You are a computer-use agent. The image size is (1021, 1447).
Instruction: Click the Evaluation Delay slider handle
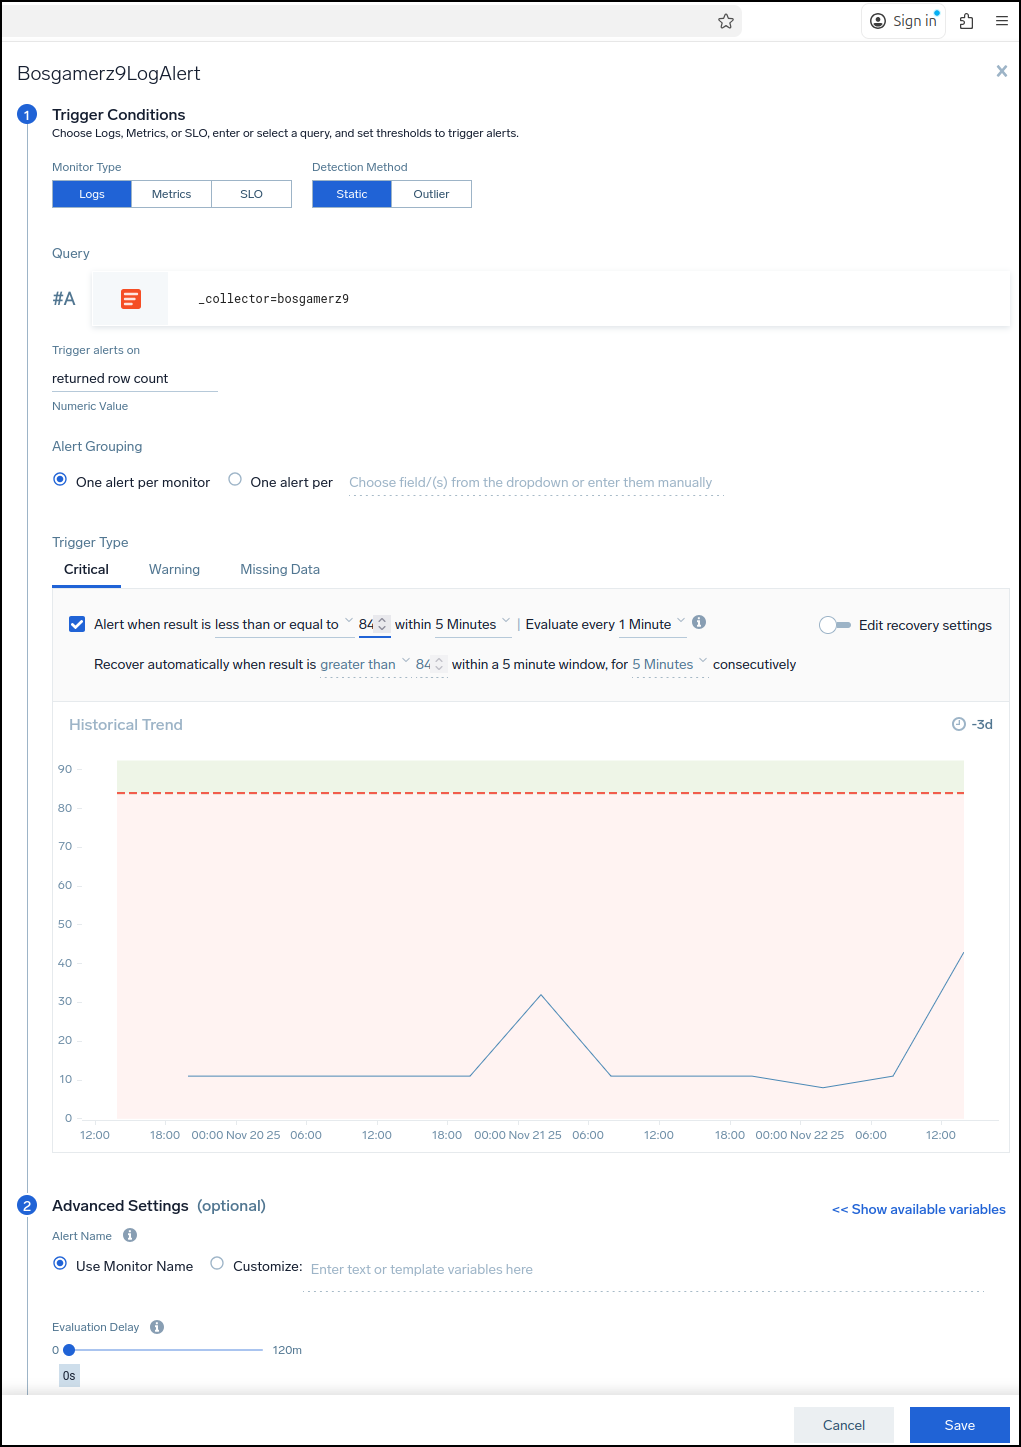pyautogui.click(x=69, y=1350)
